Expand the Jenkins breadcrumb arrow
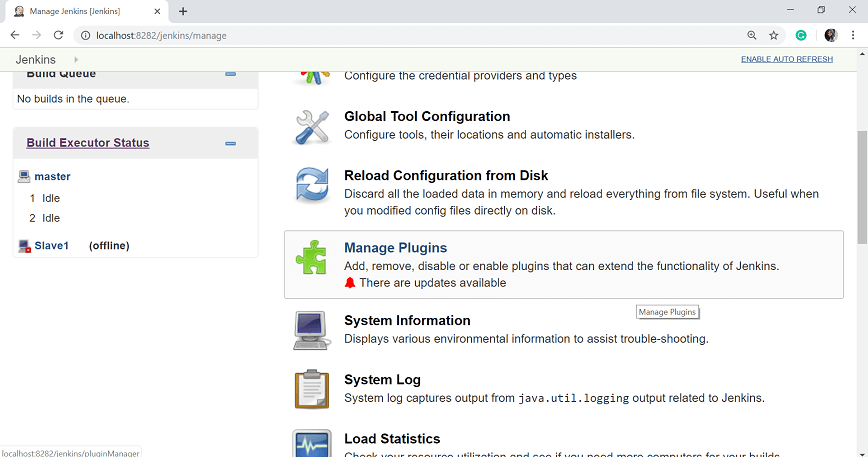Viewport: 868px width, 457px height. click(x=76, y=60)
